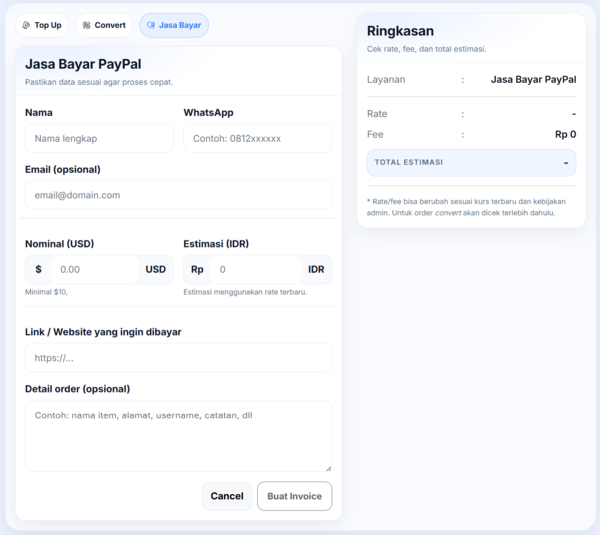The width and height of the screenshot is (600, 535).
Task: Click the TOTAL ESTIMASI summary box
Action: (x=471, y=163)
